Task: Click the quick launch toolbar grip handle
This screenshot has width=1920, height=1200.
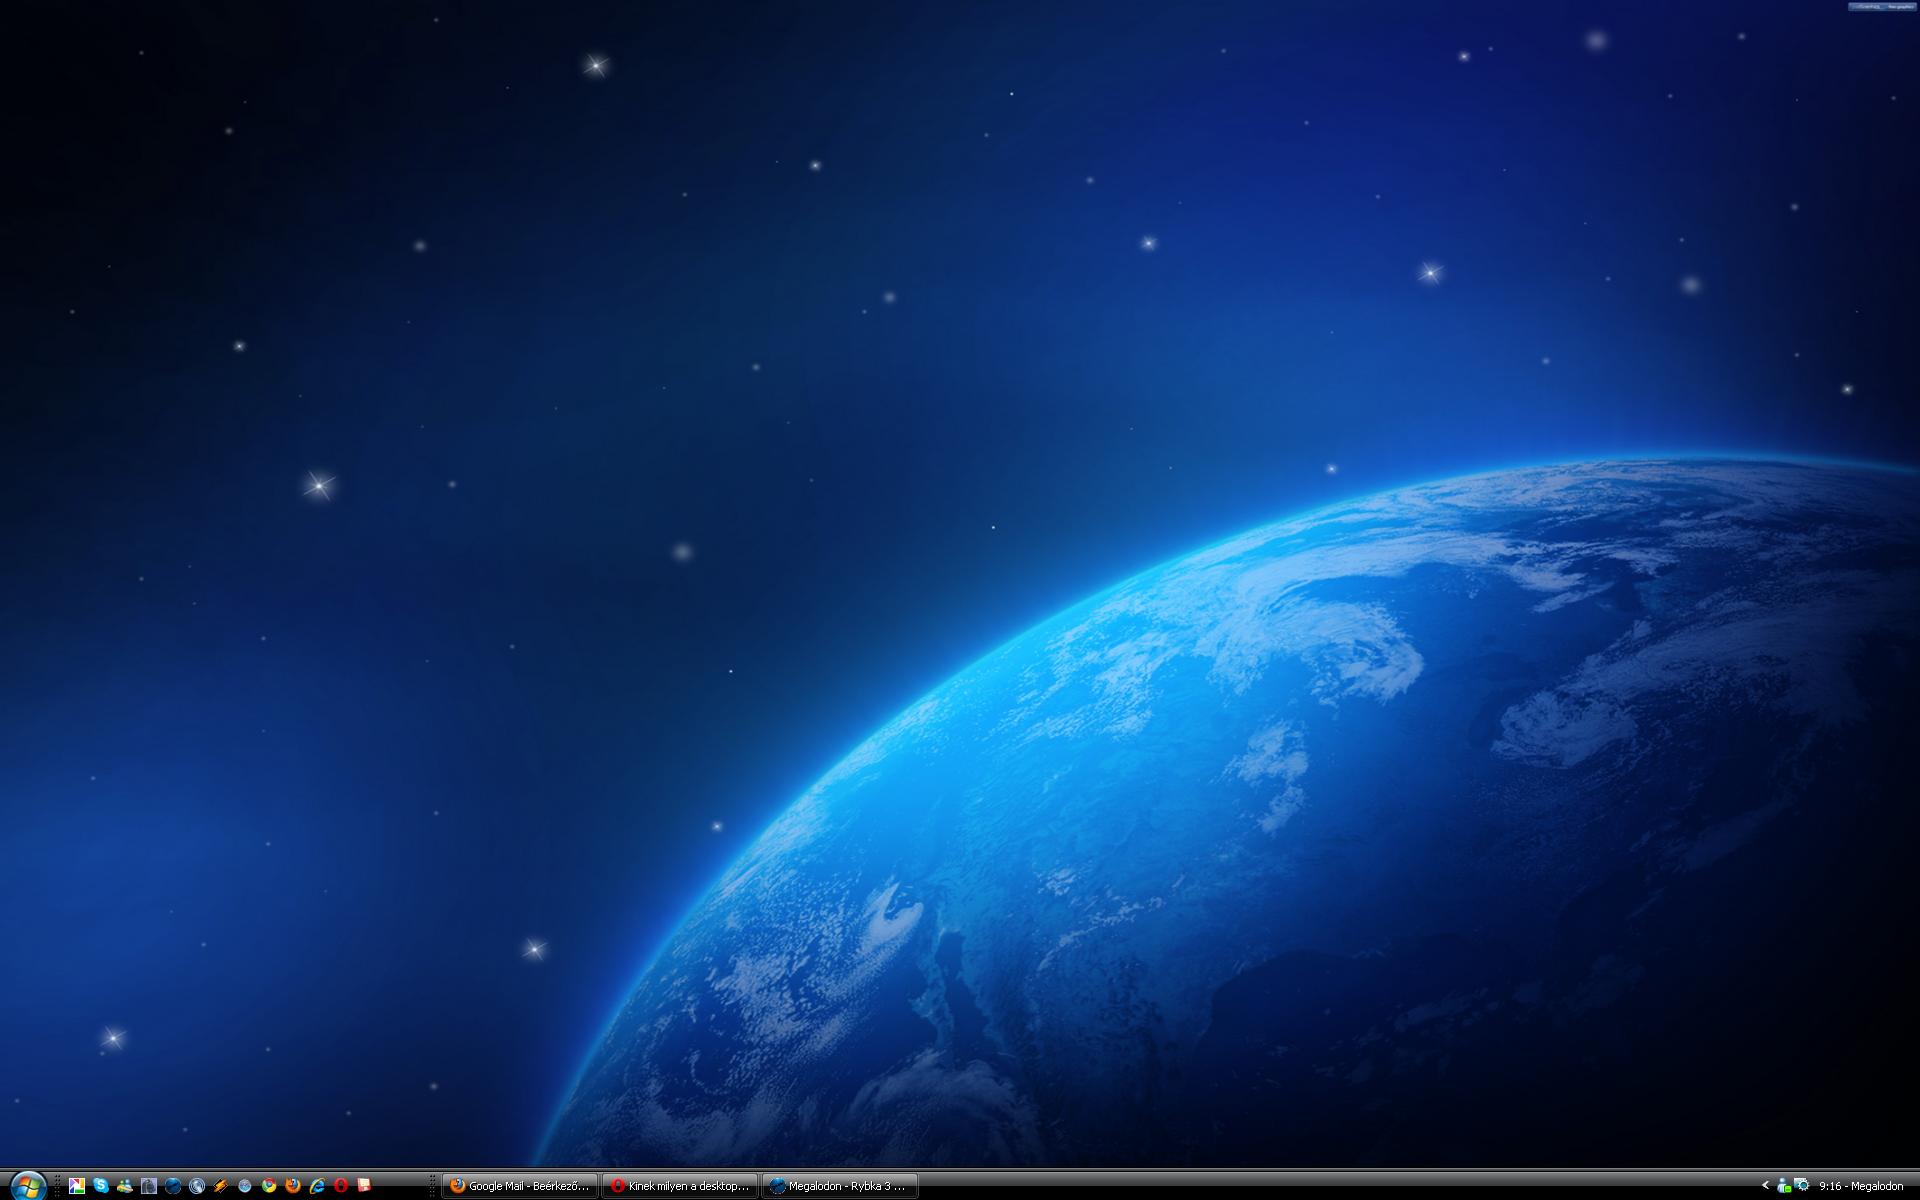Action: point(58,1186)
